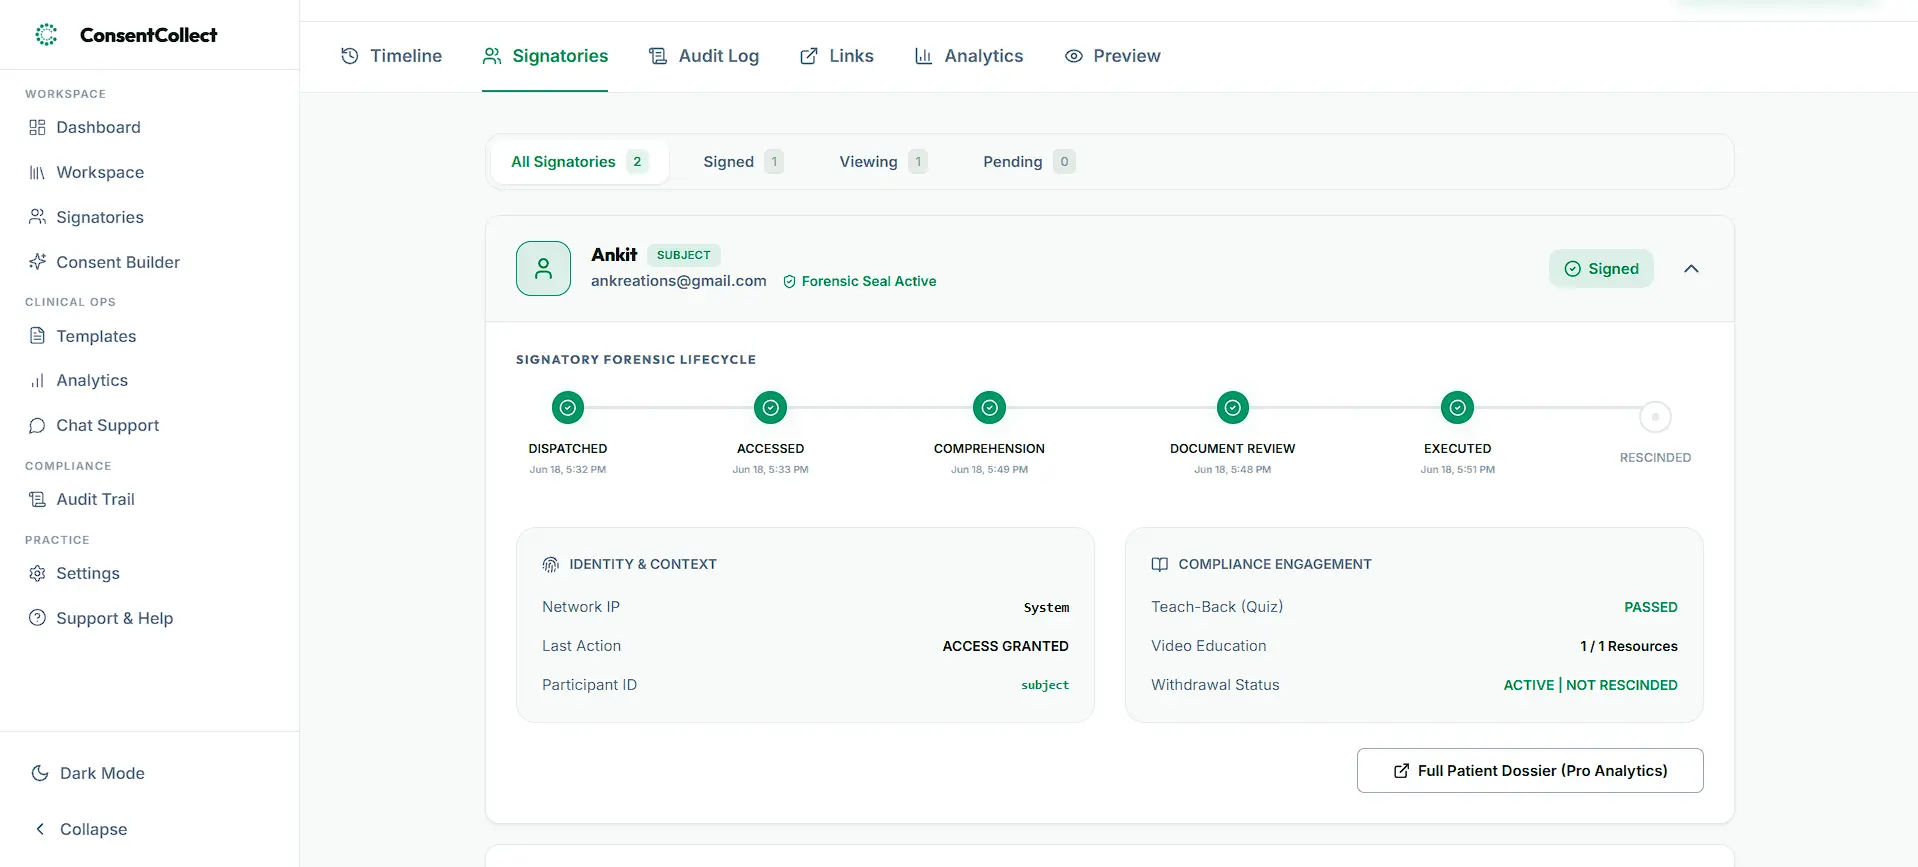Click the ACCESS GRANTED value
1918x867 pixels.
point(1005,647)
